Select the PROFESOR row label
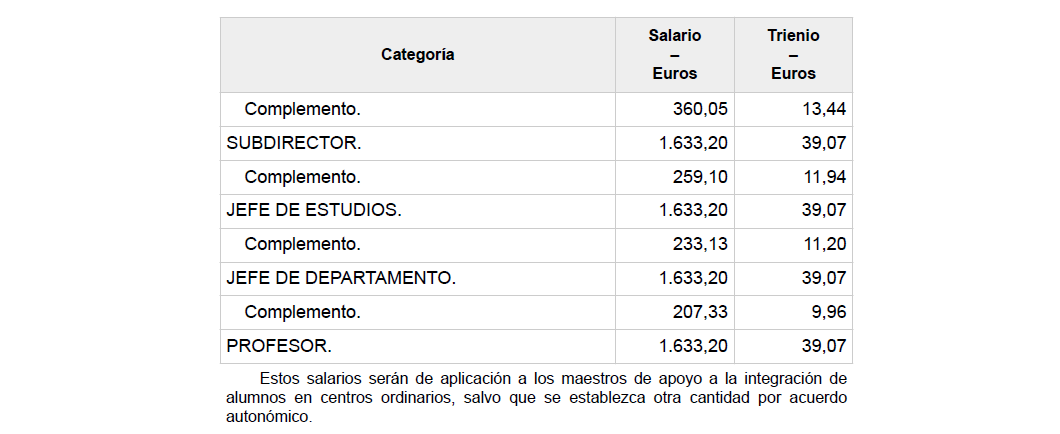This screenshot has width=1060, height=434. coord(279,346)
